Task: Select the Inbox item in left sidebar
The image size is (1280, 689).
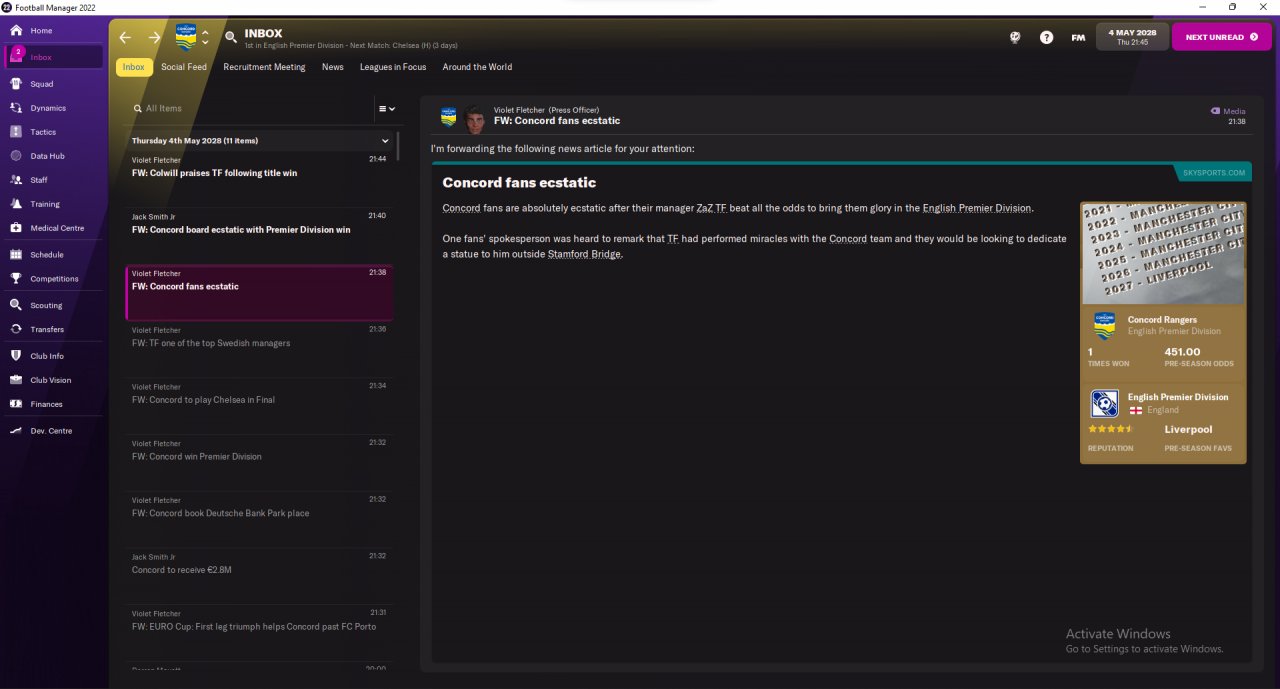Action: pyautogui.click(x=53, y=57)
